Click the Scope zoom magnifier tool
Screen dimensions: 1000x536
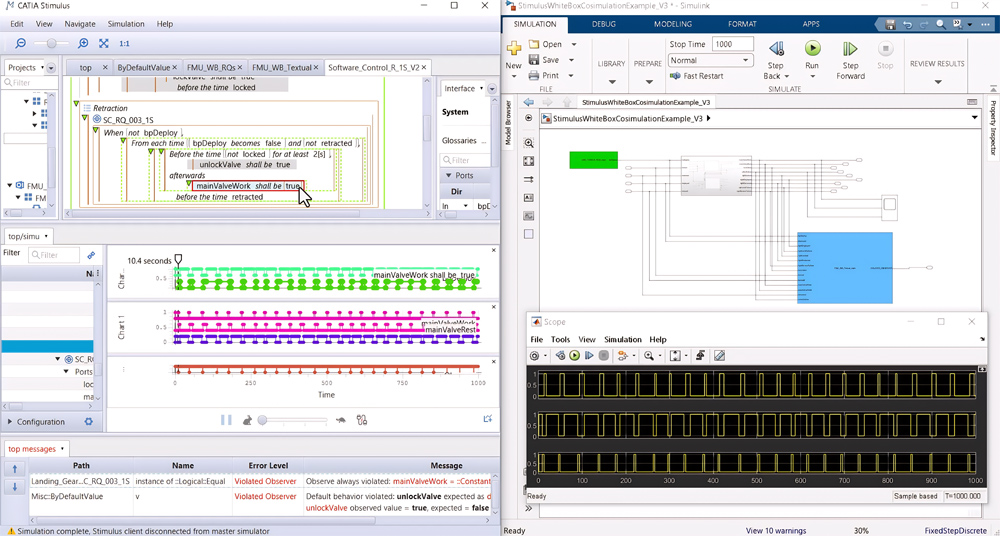click(x=649, y=355)
